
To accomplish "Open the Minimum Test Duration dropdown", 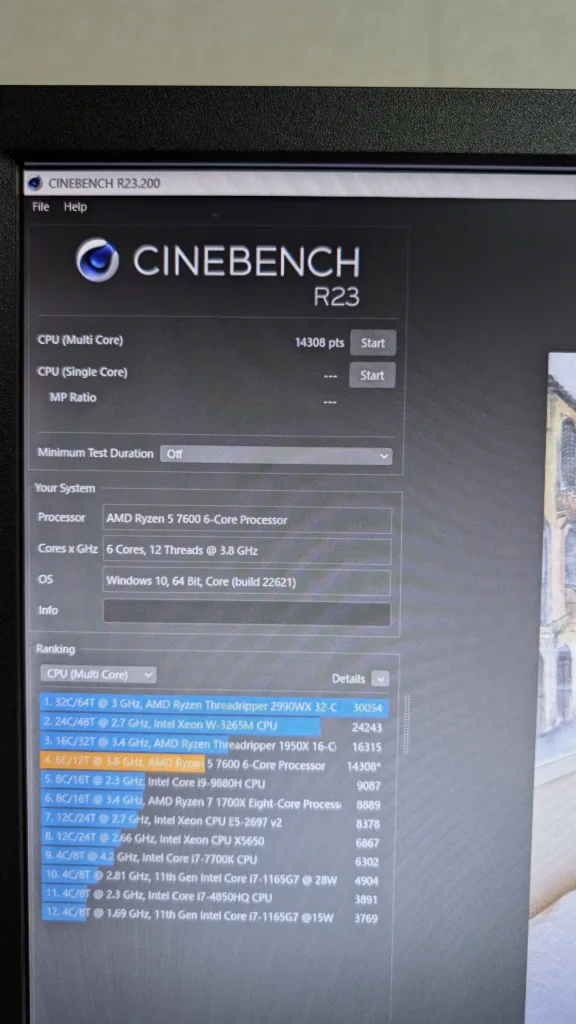I will pyautogui.click(x=276, y=455).
